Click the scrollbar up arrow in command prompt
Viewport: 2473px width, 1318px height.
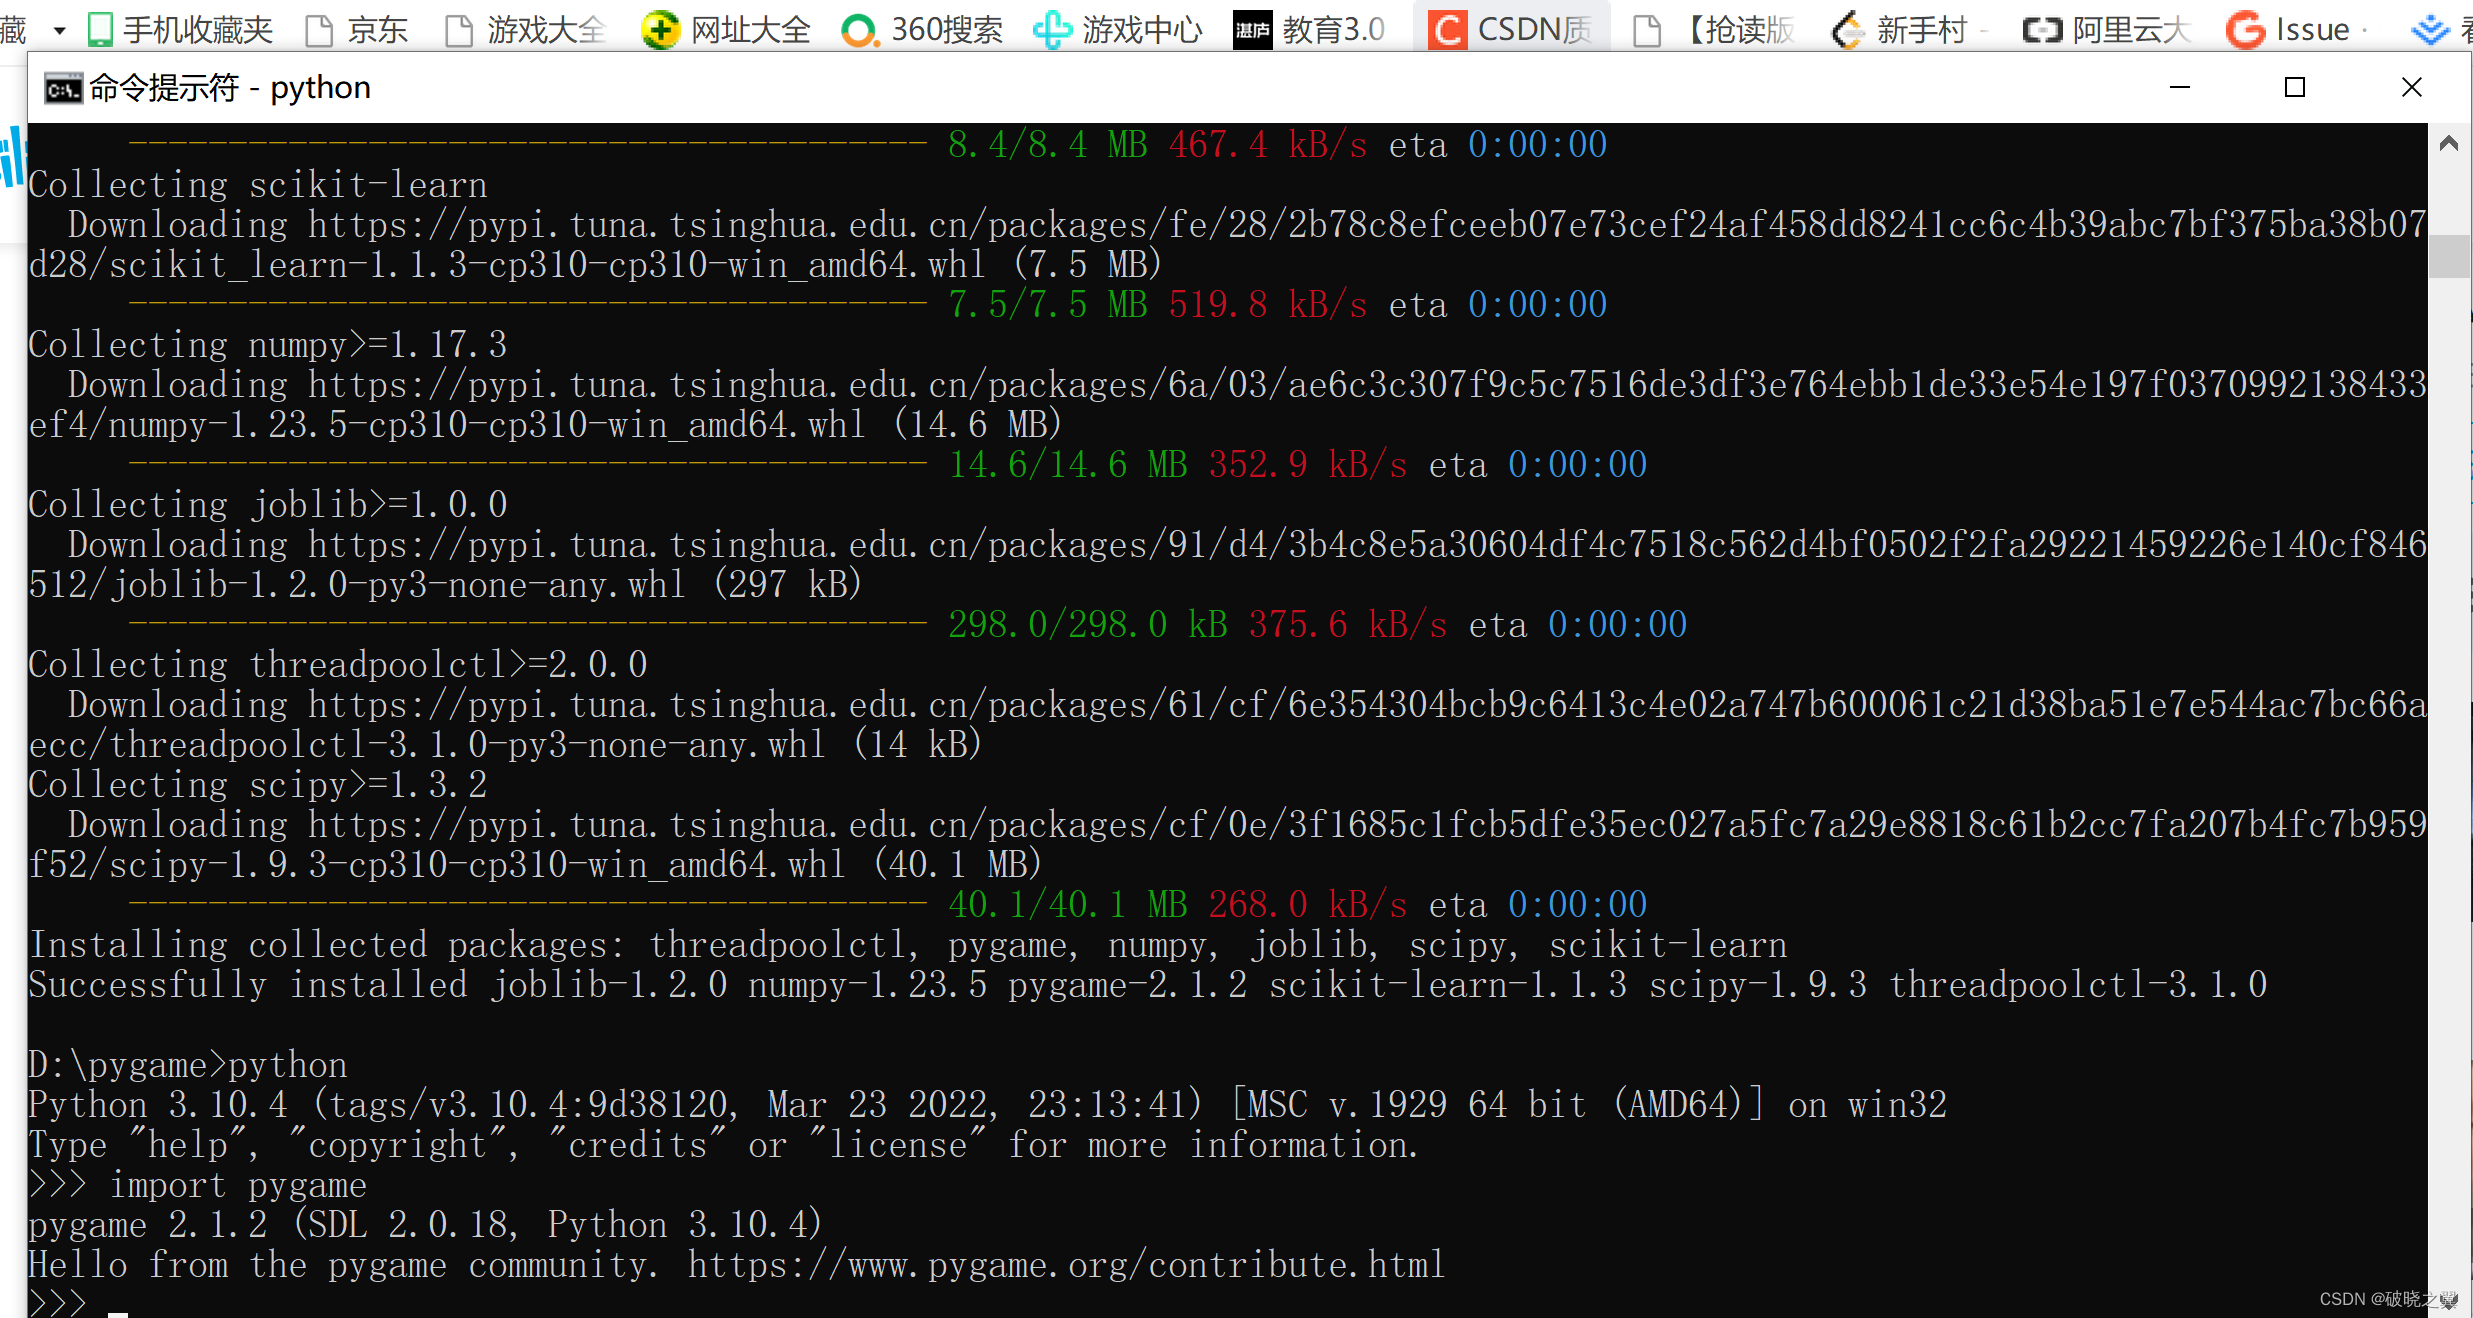(2448, 144)
